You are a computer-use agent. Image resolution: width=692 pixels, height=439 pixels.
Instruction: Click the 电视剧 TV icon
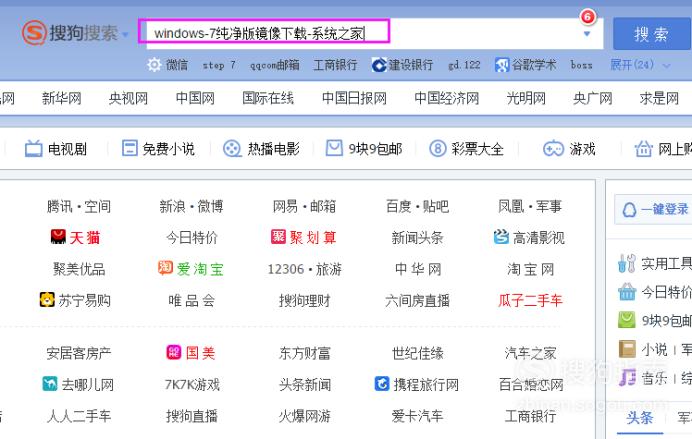coord(34,149)
